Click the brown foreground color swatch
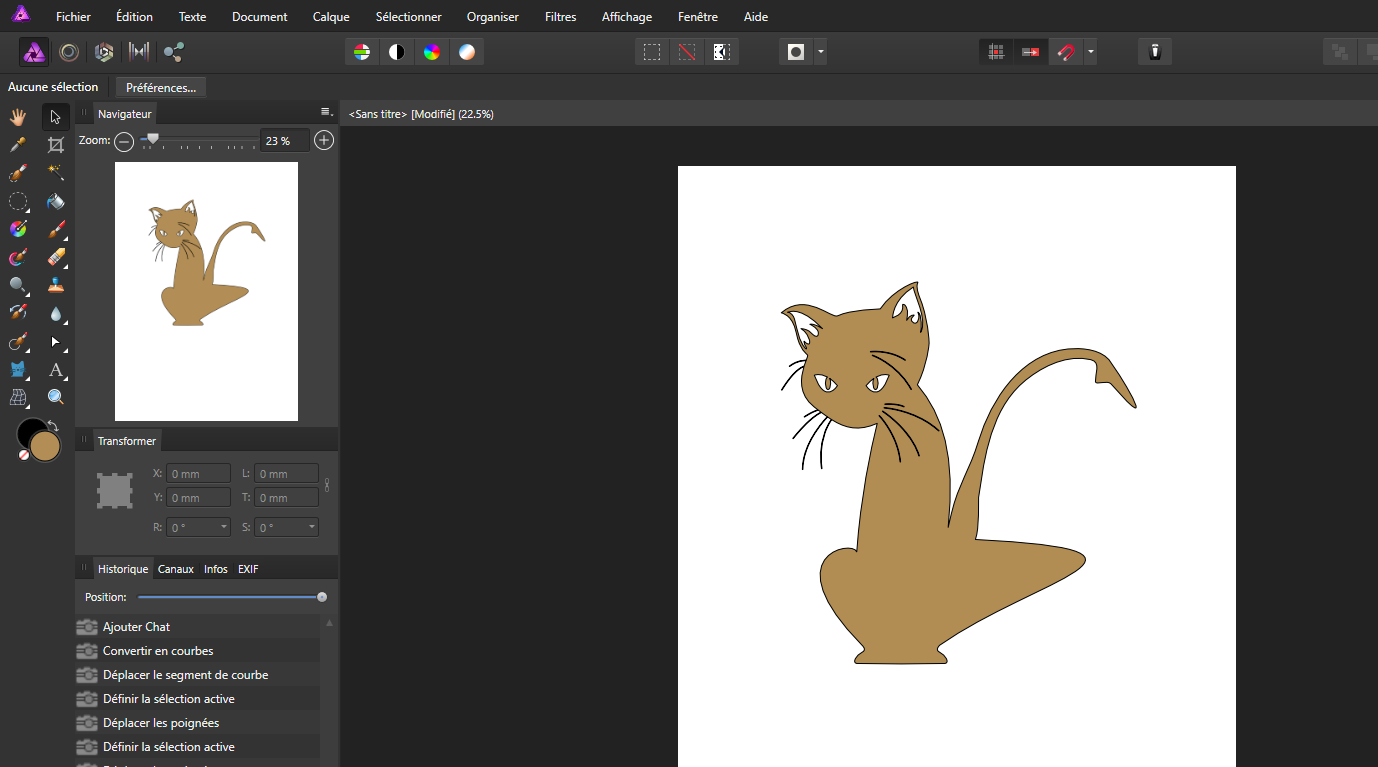This screenshot has width=1378, height=767. [46, 446]
